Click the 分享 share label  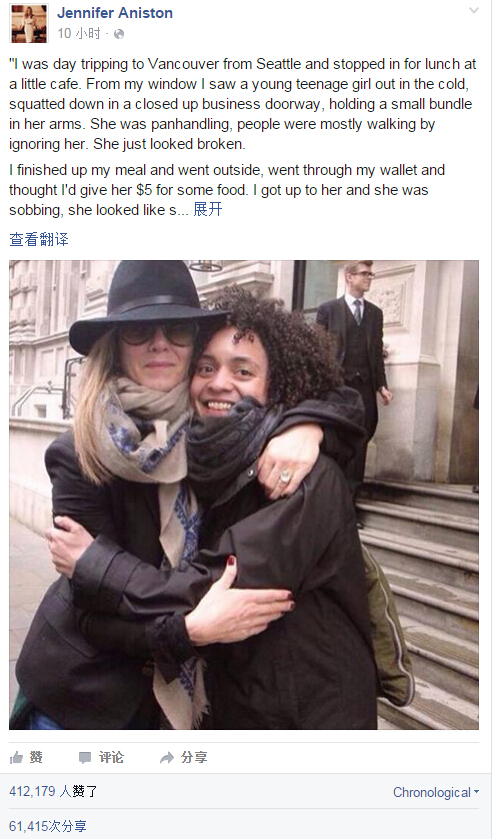coord(194,757)
